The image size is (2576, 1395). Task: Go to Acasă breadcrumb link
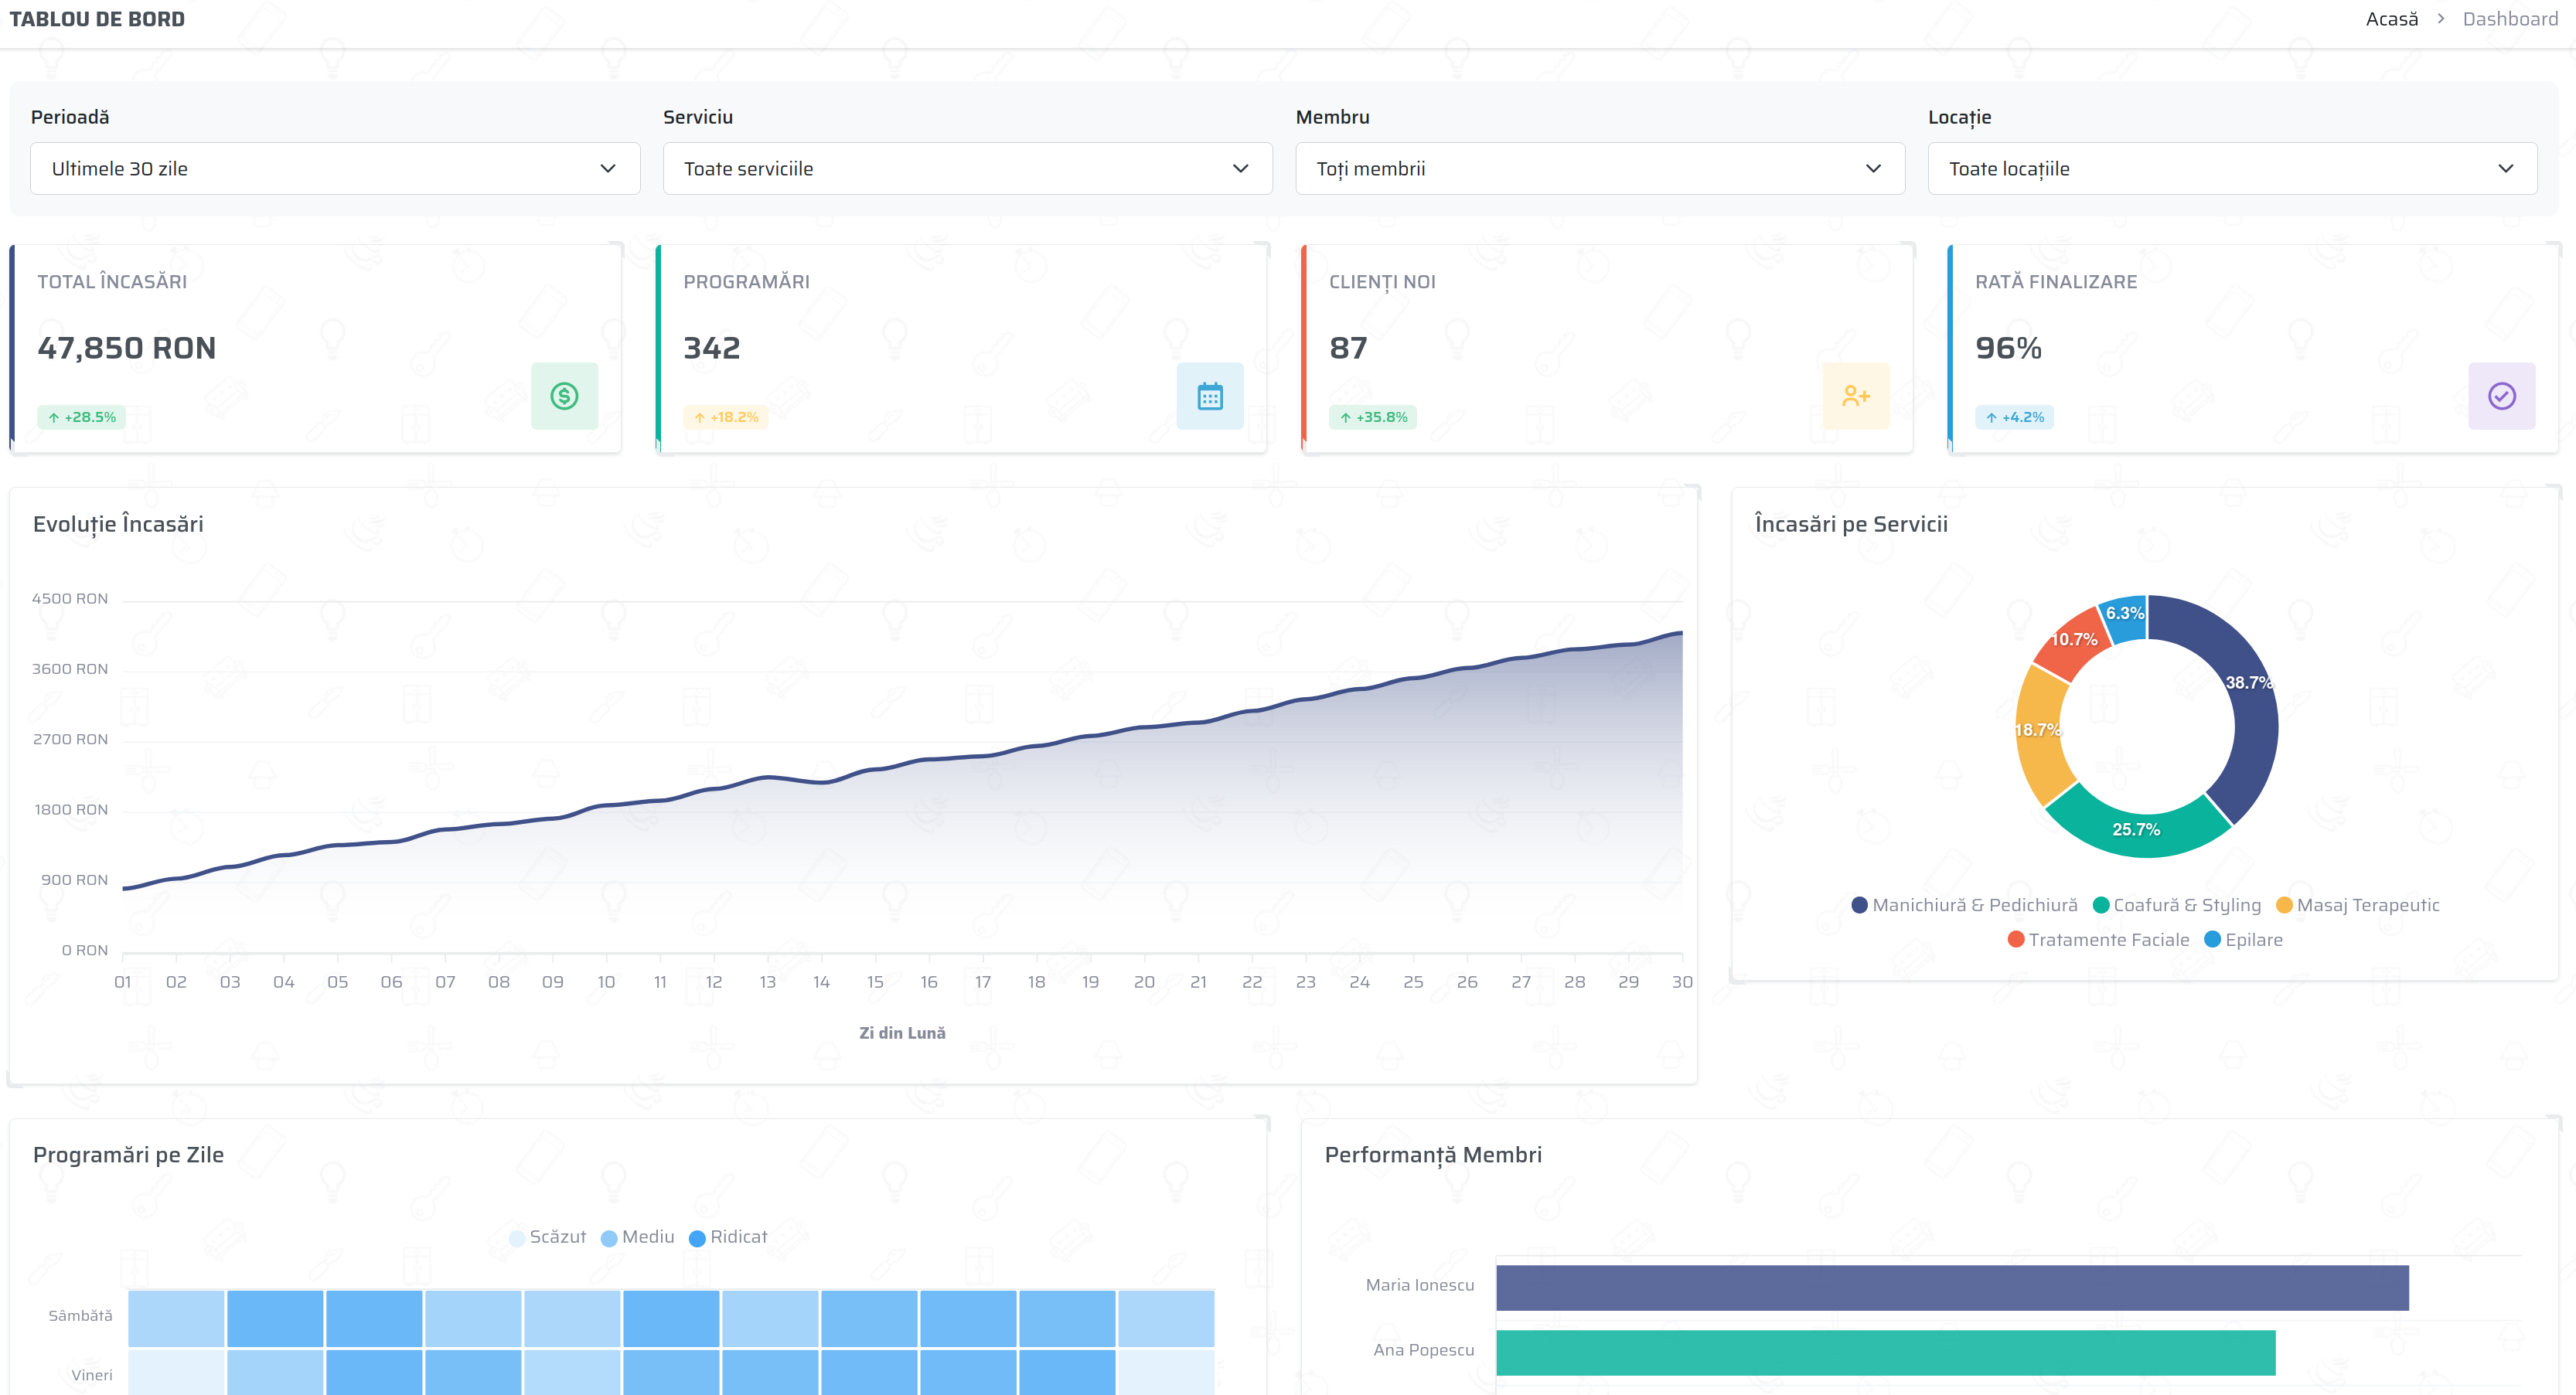2391,19
